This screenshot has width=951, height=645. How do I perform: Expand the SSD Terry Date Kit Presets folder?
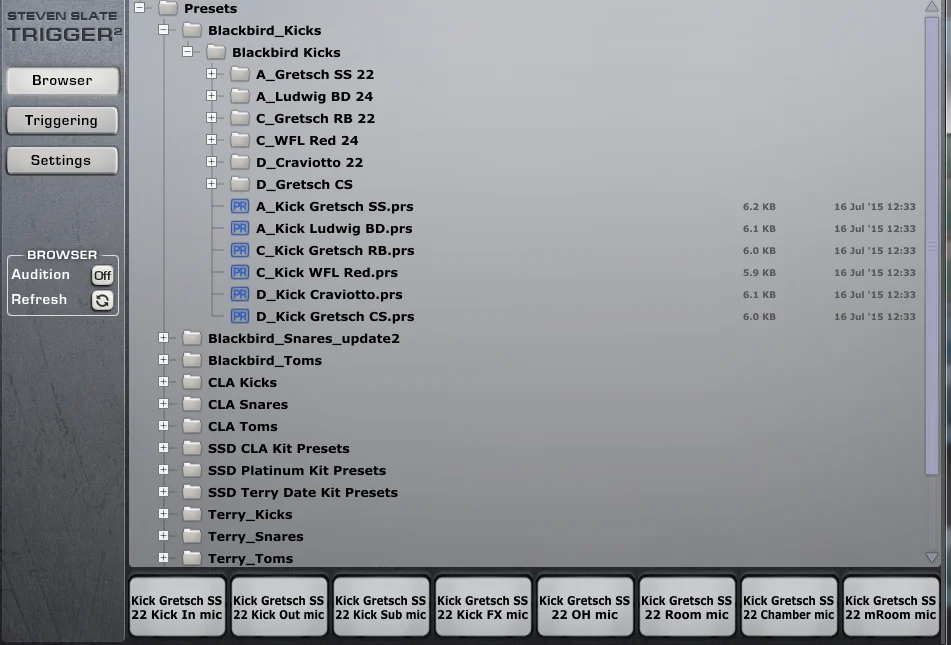point(163,491)
